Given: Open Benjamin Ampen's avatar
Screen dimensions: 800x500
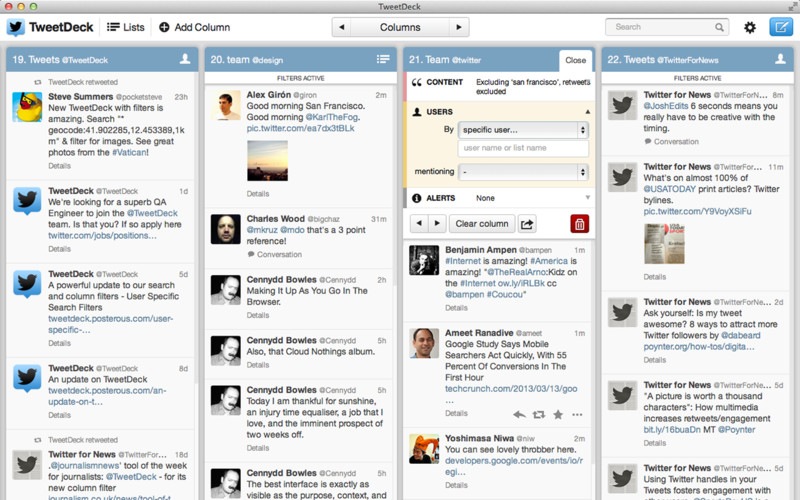Looking at the screenshot, I should click(x=424, y=260).
